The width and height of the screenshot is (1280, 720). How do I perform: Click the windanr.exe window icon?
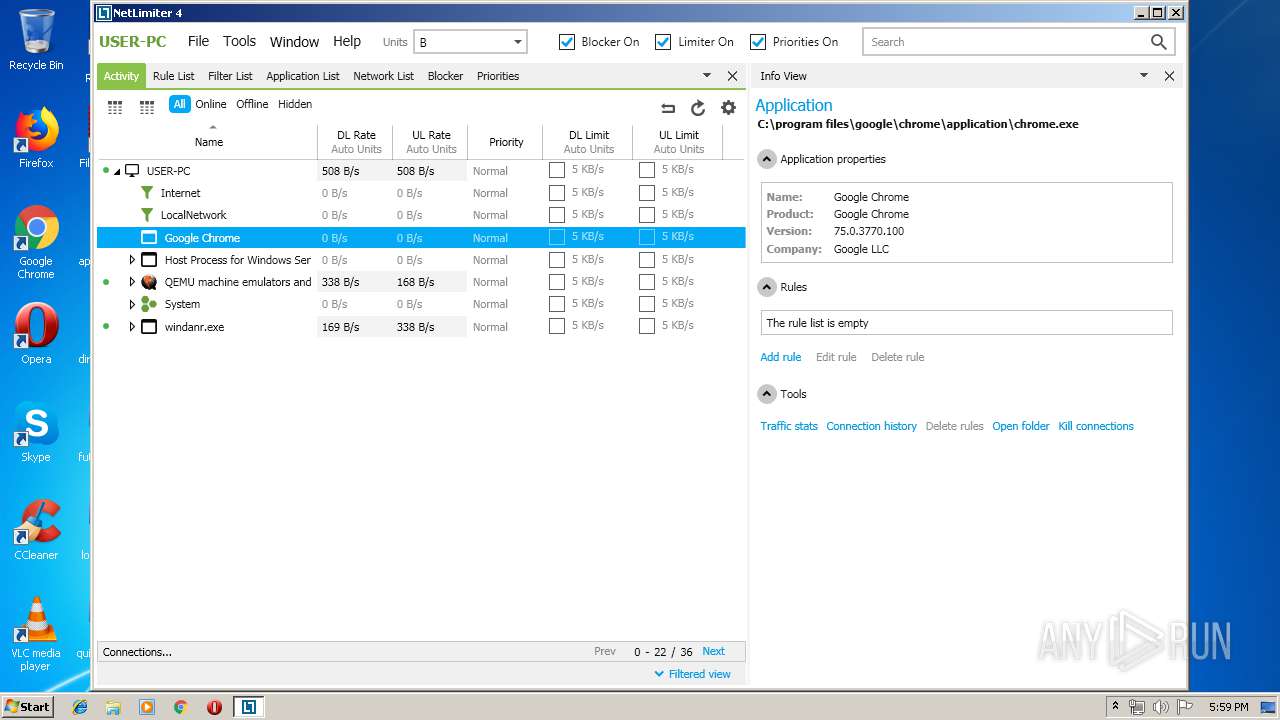click(x=149, y=327)
